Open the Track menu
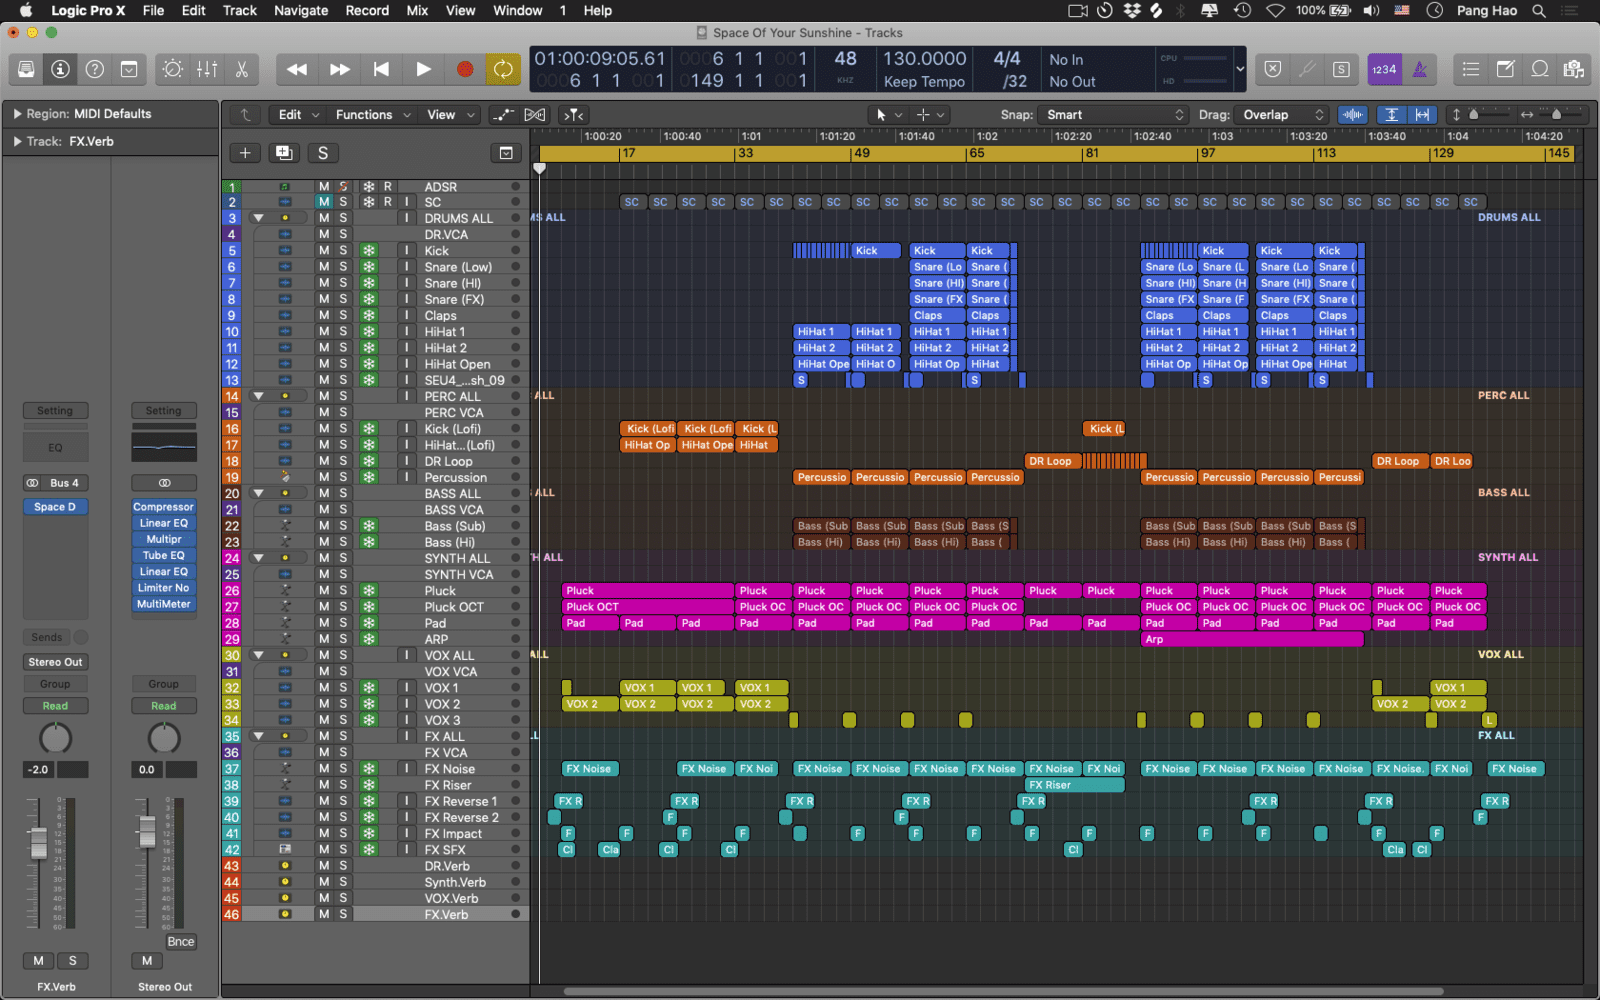 point(239,10)
